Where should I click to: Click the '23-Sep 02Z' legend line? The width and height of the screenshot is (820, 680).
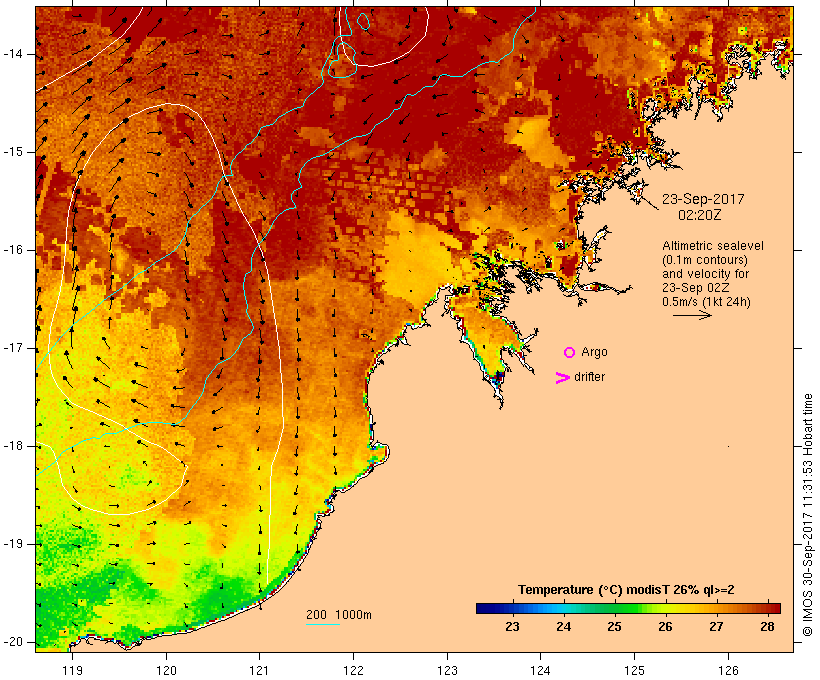[x=696, y=288]
